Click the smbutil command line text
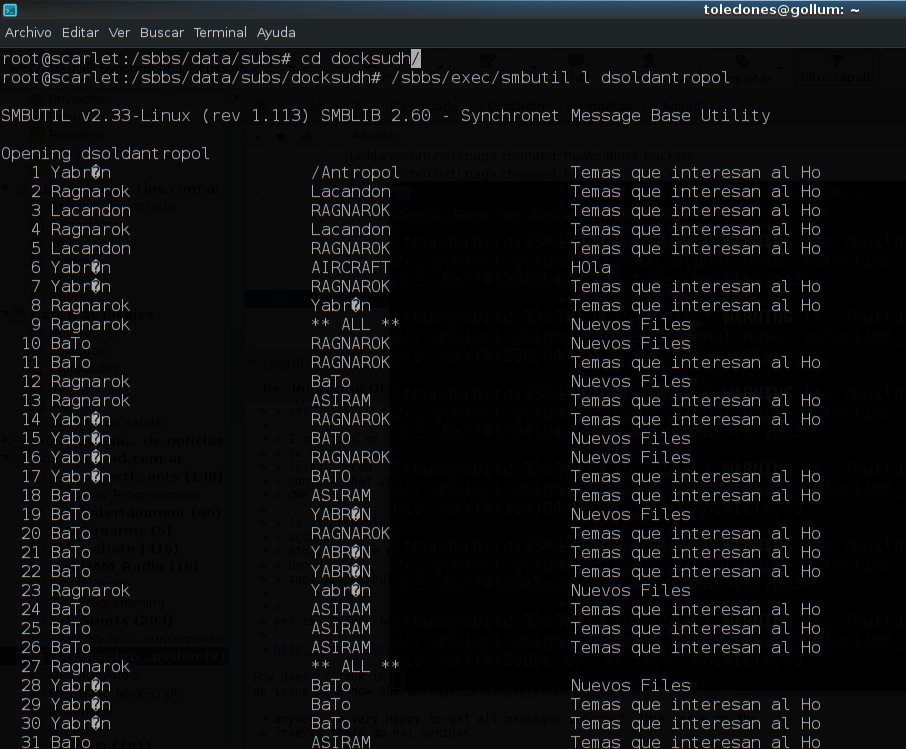The width and height of the screenshot is (906, 749). point(560,77)
